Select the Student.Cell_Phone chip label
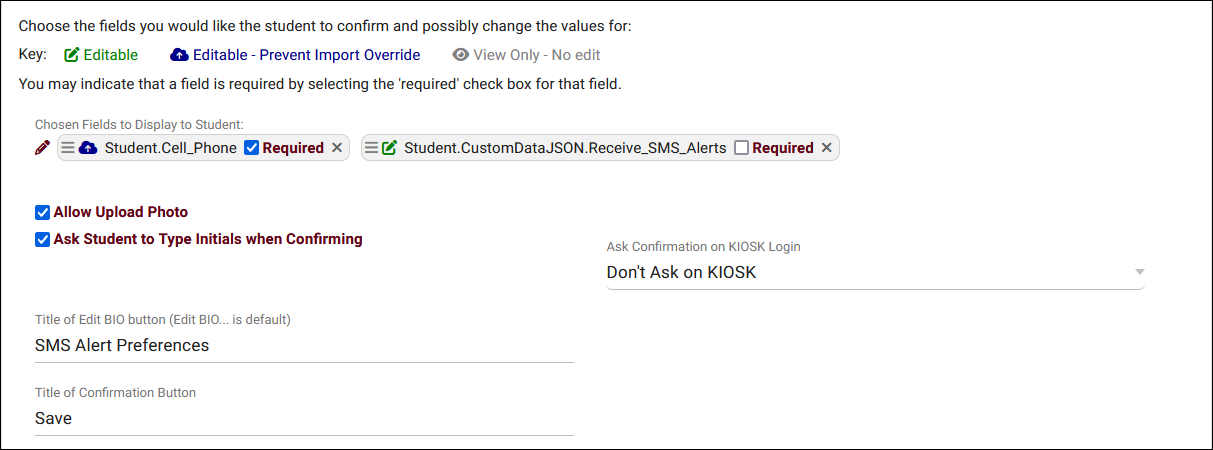Screen dimensions: 1213x450 (x=170, y=148)
